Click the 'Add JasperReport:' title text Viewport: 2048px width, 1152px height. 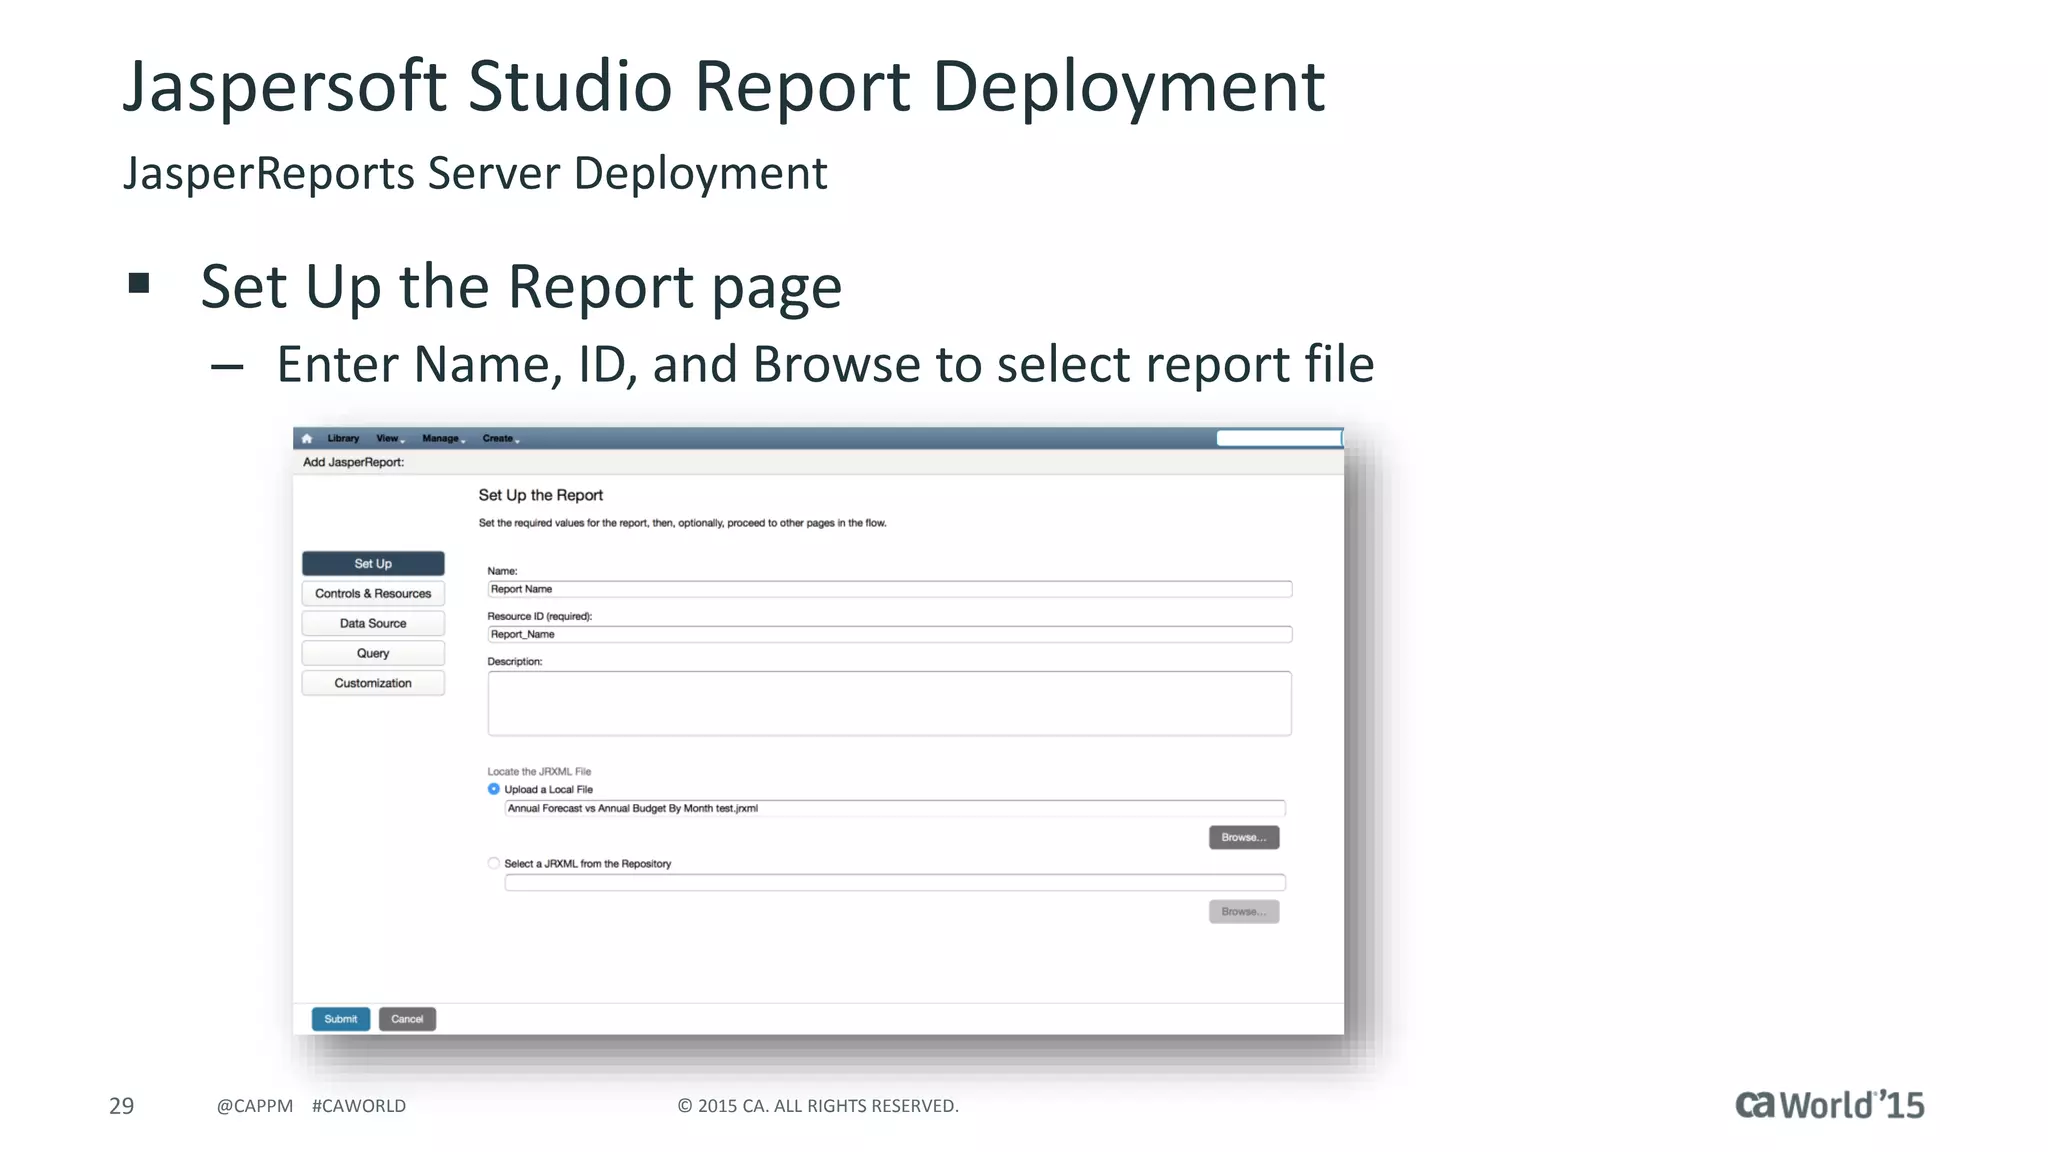pos(353,462)
